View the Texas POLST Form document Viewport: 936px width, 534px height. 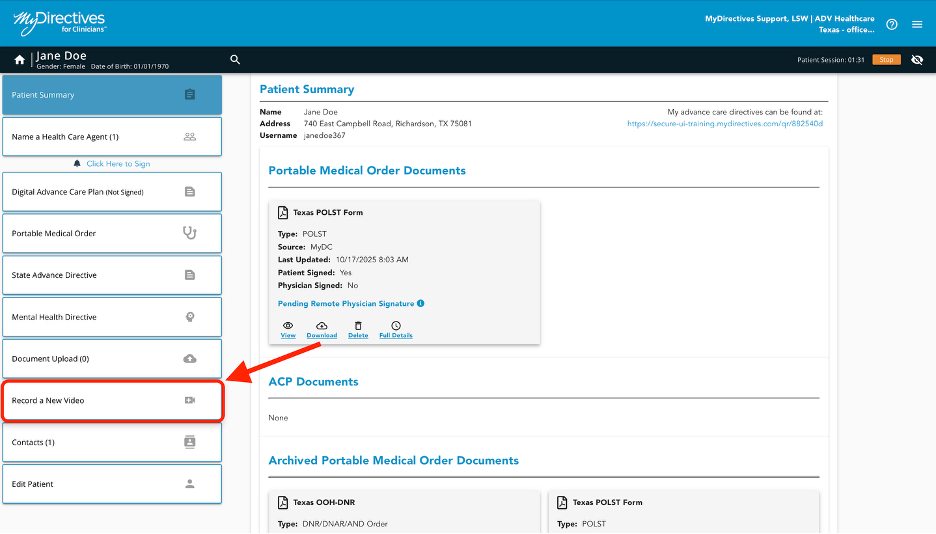(288, 330)
